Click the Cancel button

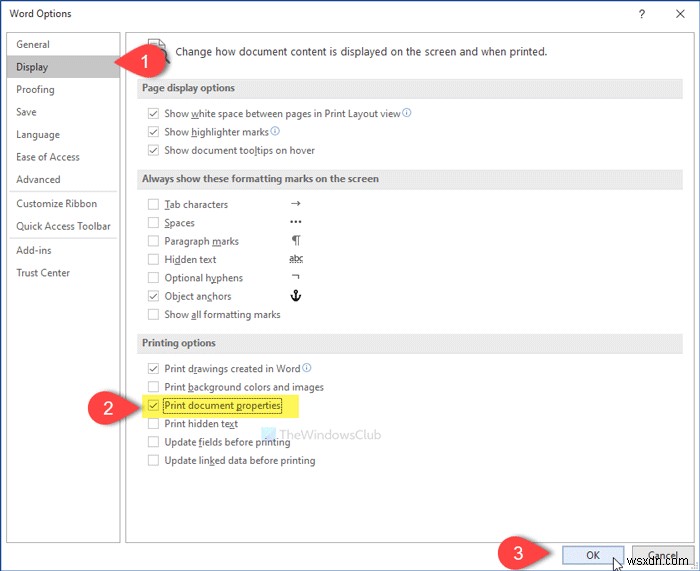(662, 555)
